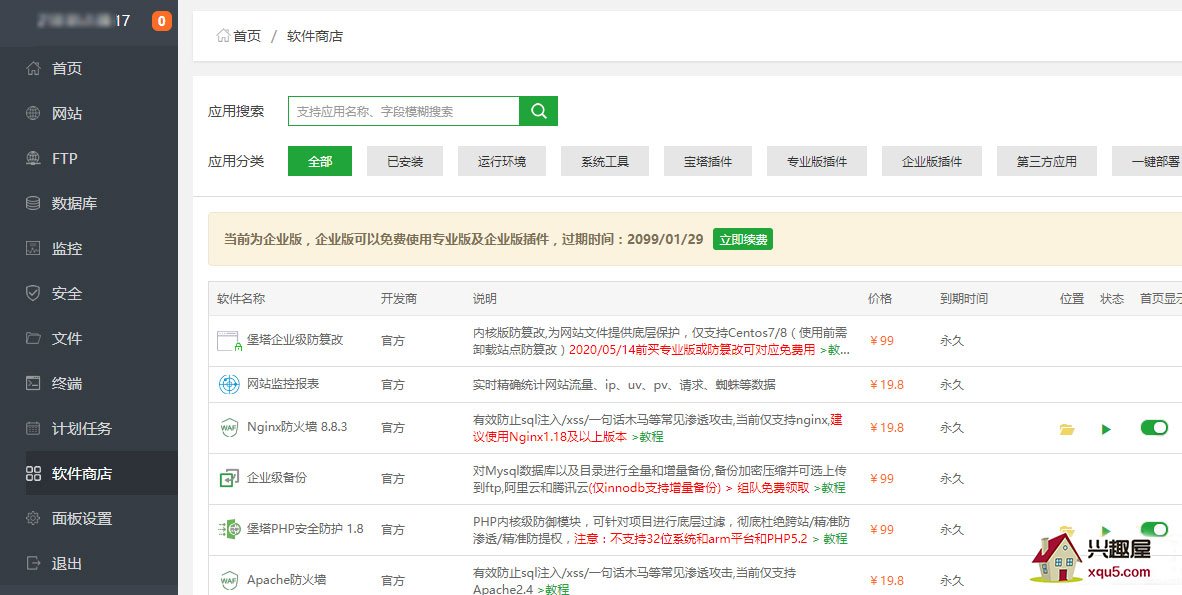
Task: Select the 第三方应用 category tab
Action: tap(1046, 161)
